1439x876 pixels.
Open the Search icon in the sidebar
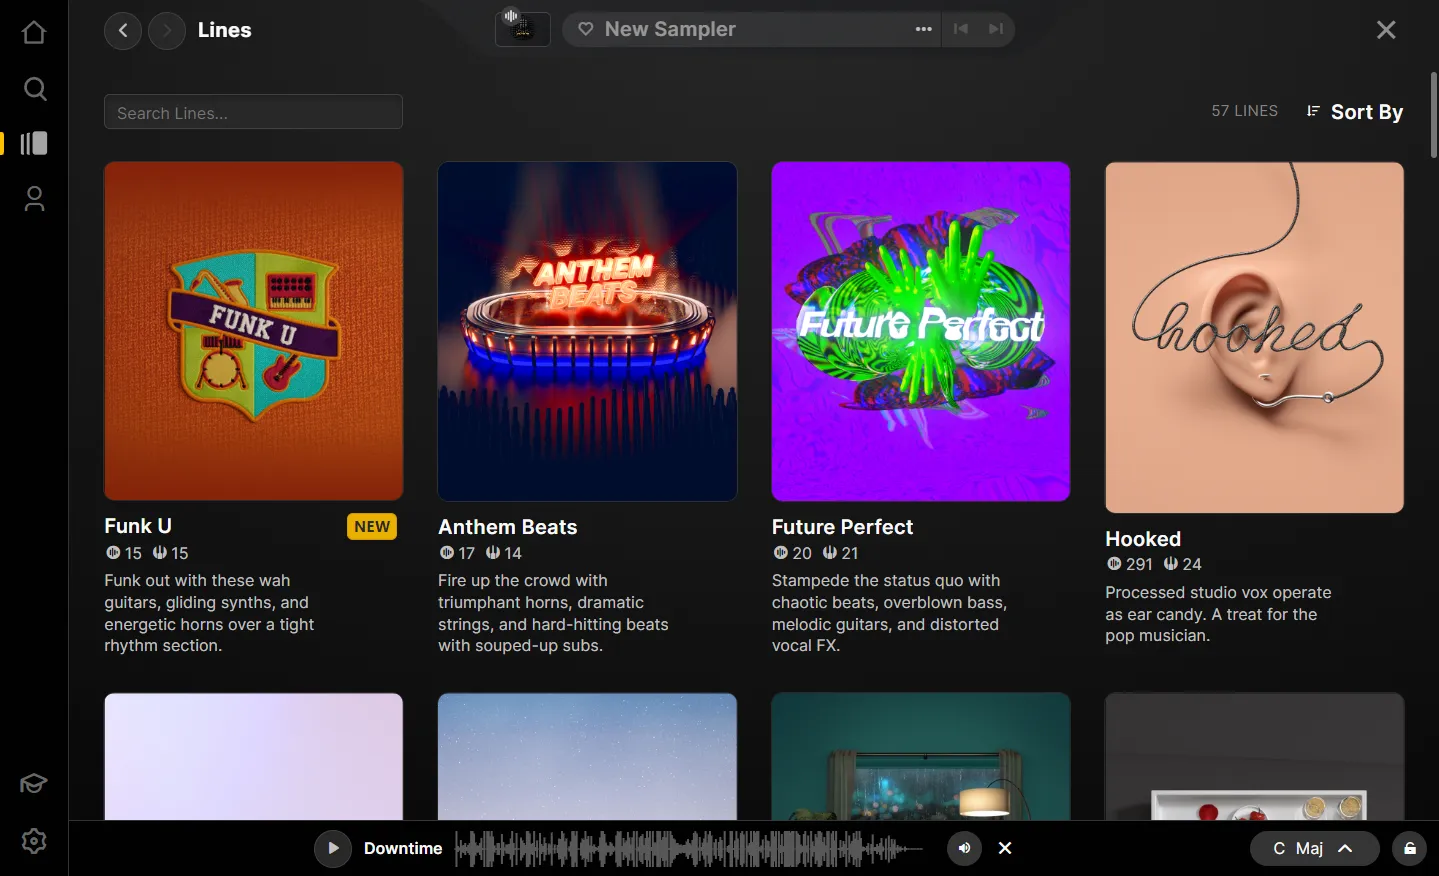click(x=34, y=89)
